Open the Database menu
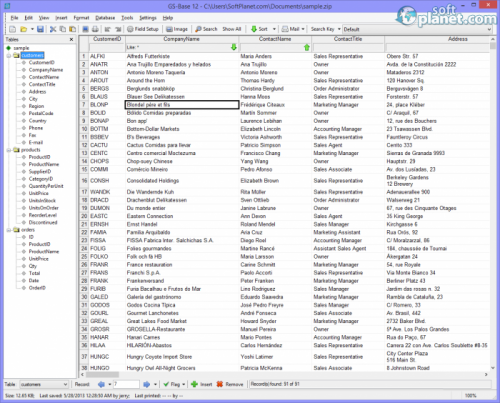Screen dimensions: 500x403 [x=105, y=18]
